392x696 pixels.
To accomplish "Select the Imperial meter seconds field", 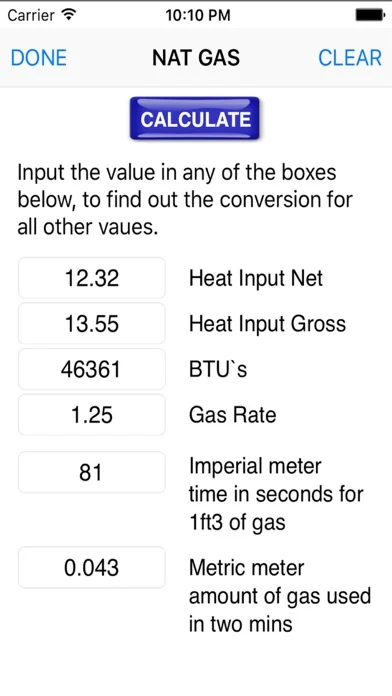I will point(92,472).
